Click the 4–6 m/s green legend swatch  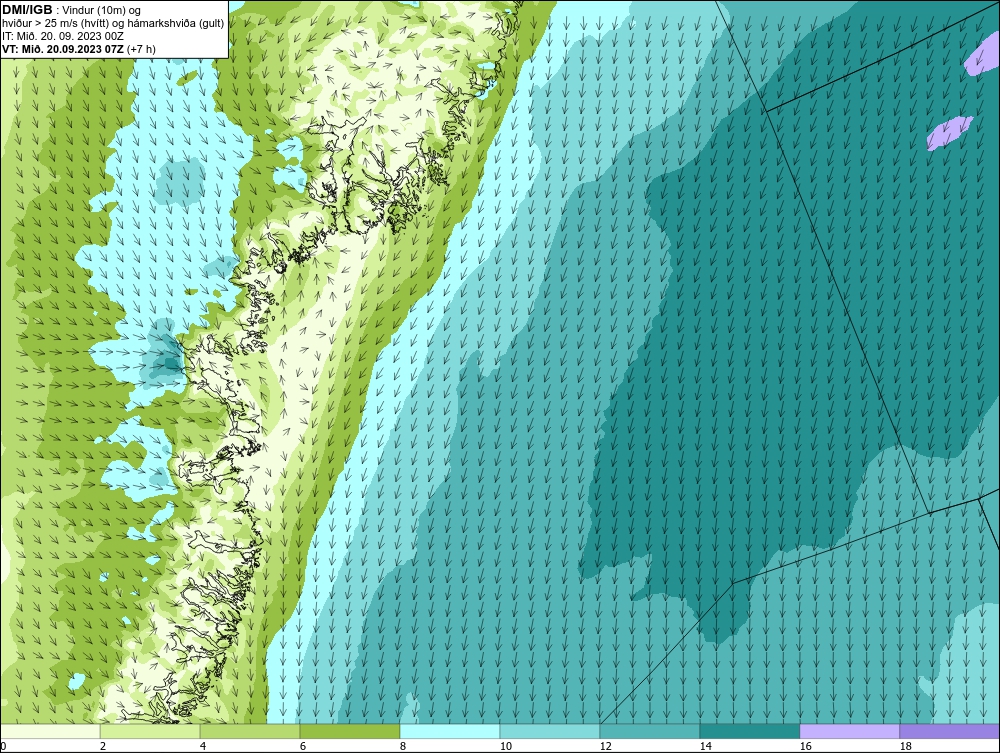(250, 731)
